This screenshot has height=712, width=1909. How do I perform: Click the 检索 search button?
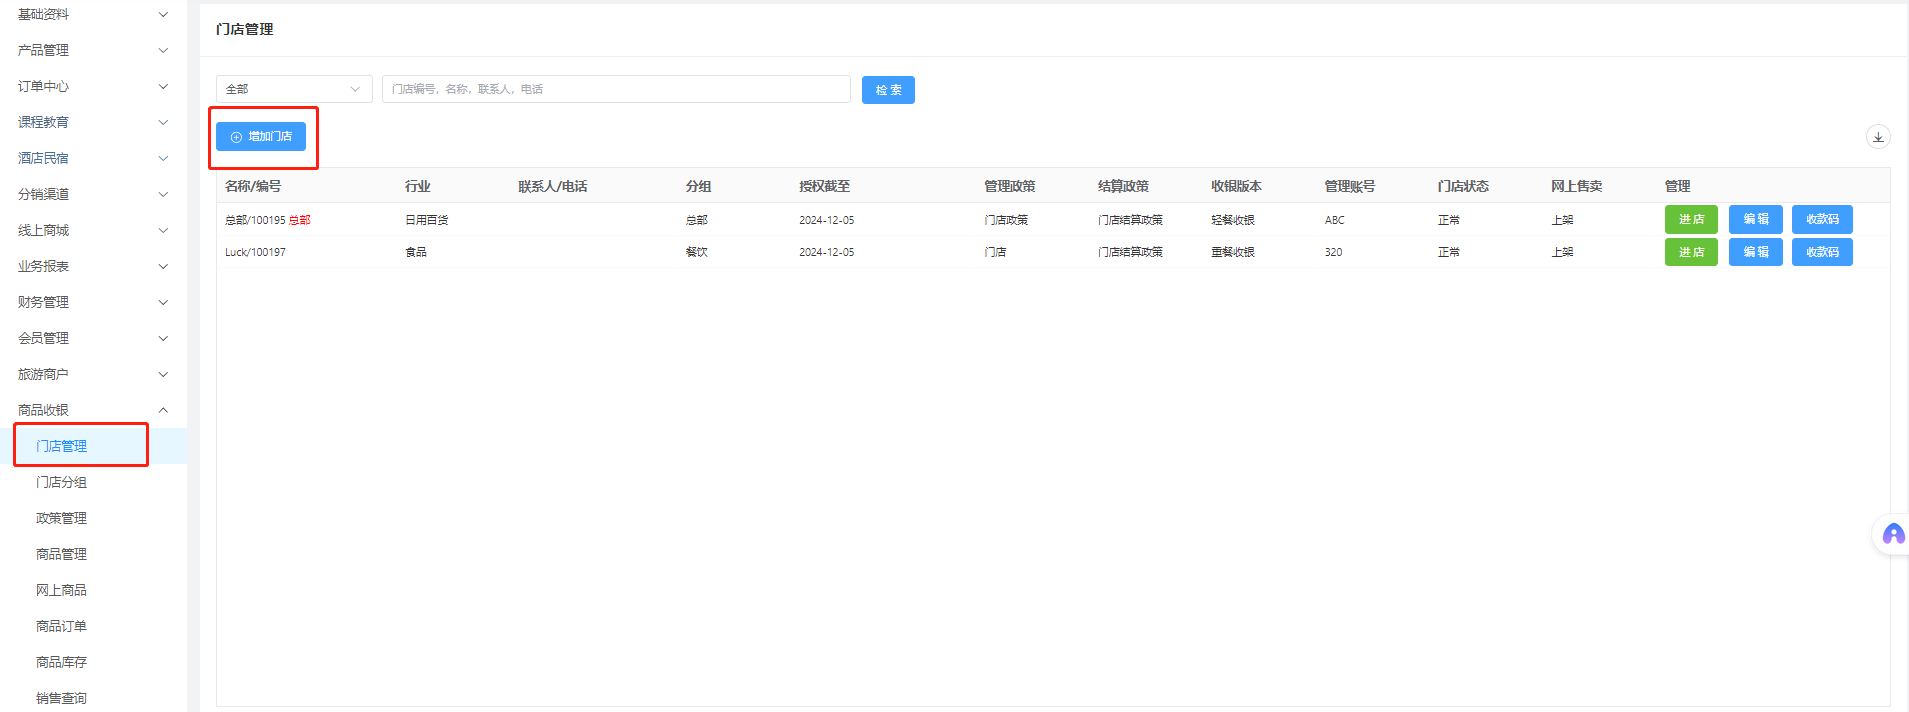[888, 90]
